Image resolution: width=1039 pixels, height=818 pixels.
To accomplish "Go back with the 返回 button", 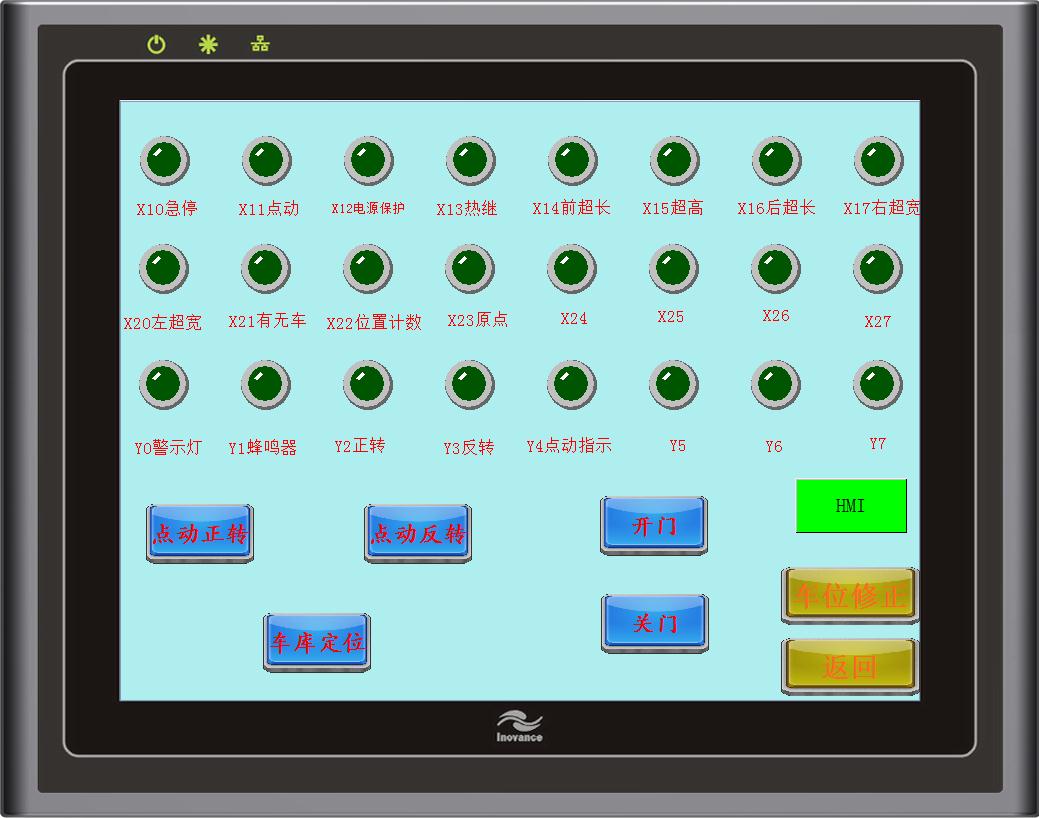I will (850, 666).
